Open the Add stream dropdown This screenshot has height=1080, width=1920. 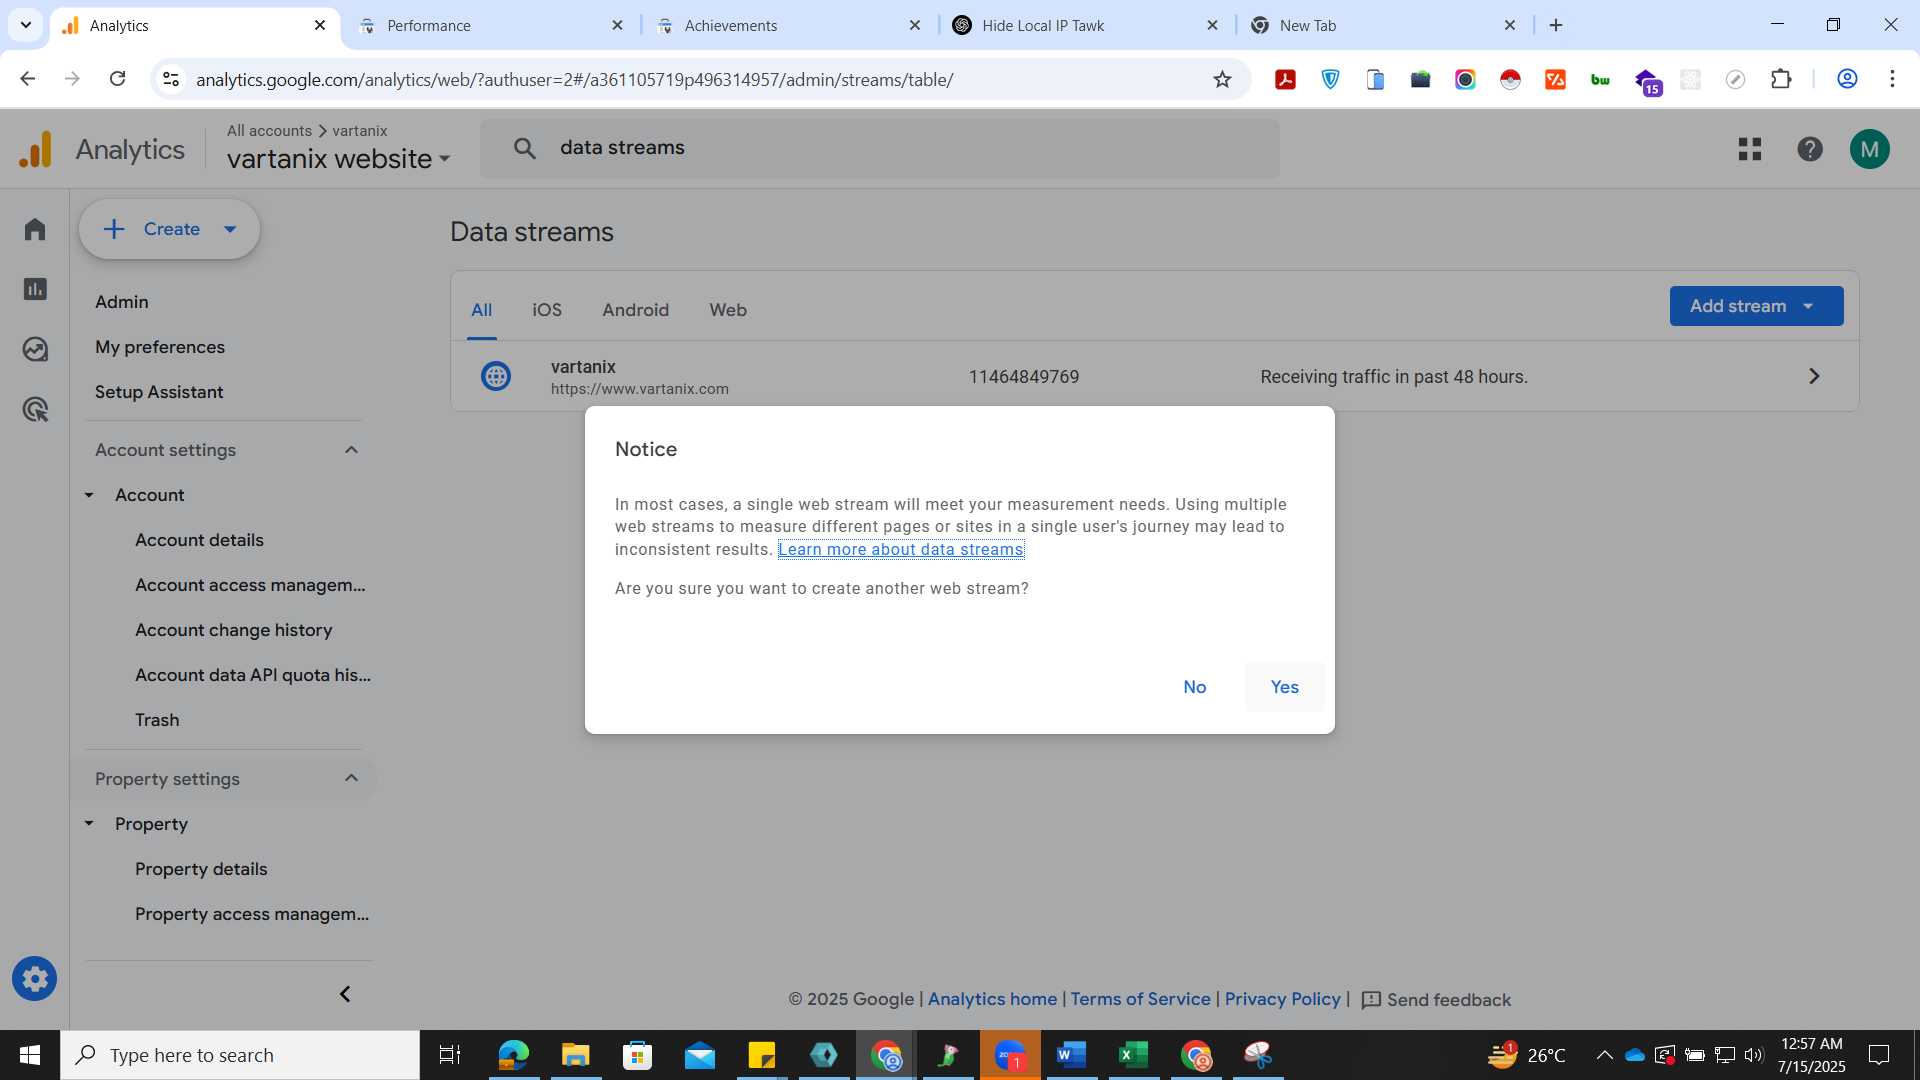[1756, 306]
